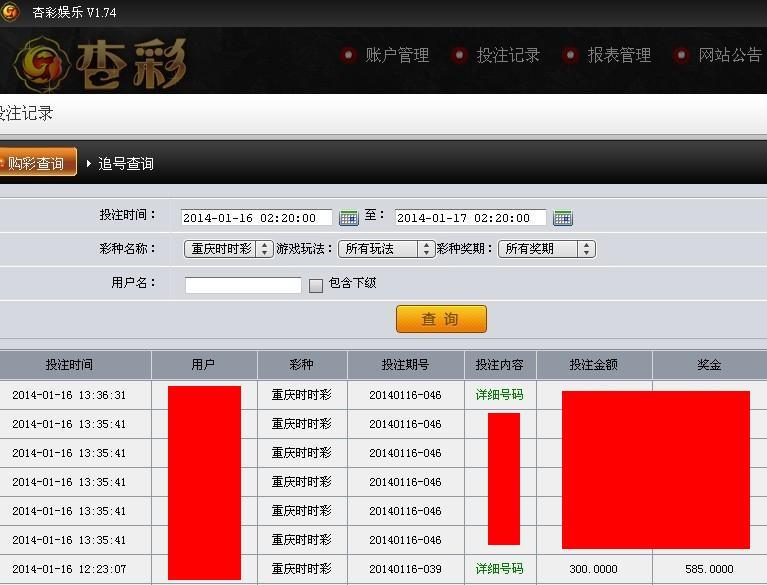Click the prize value 585.0000
767x585 pixels.
coord(709,569)
